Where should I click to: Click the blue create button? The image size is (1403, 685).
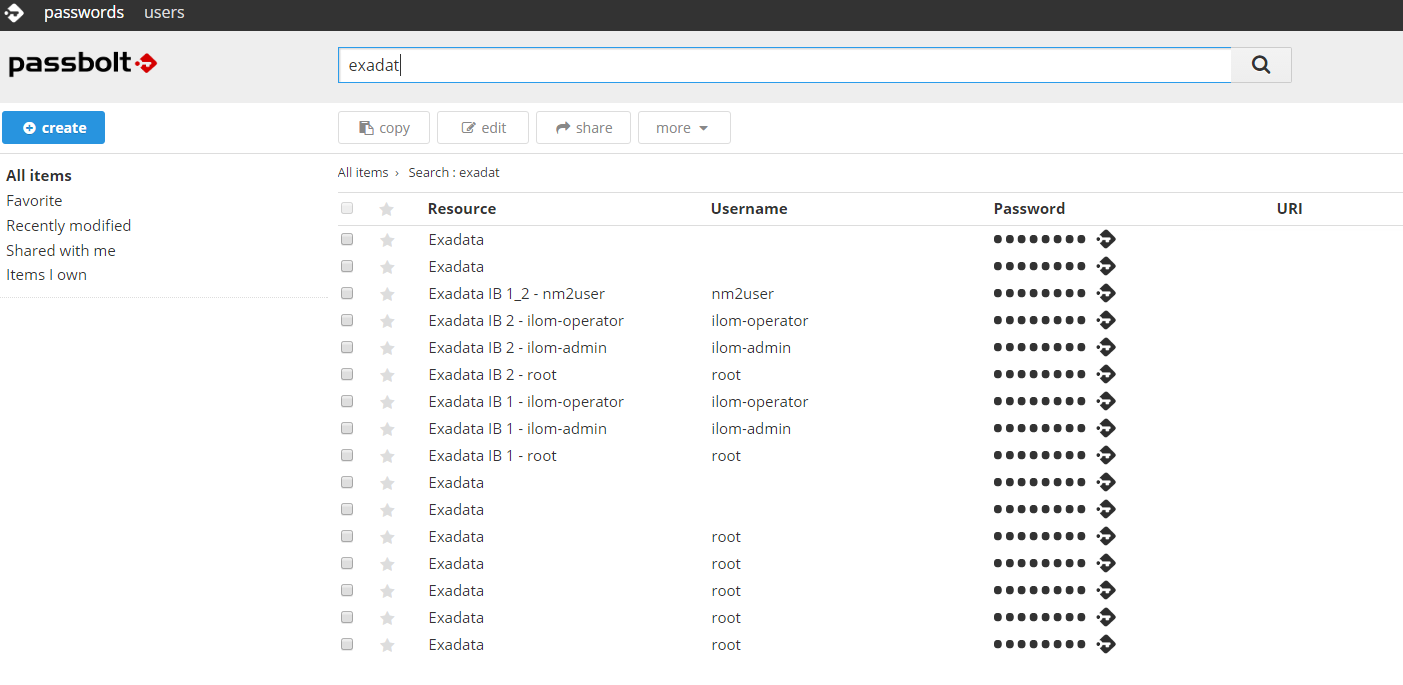tap(53, 128)
